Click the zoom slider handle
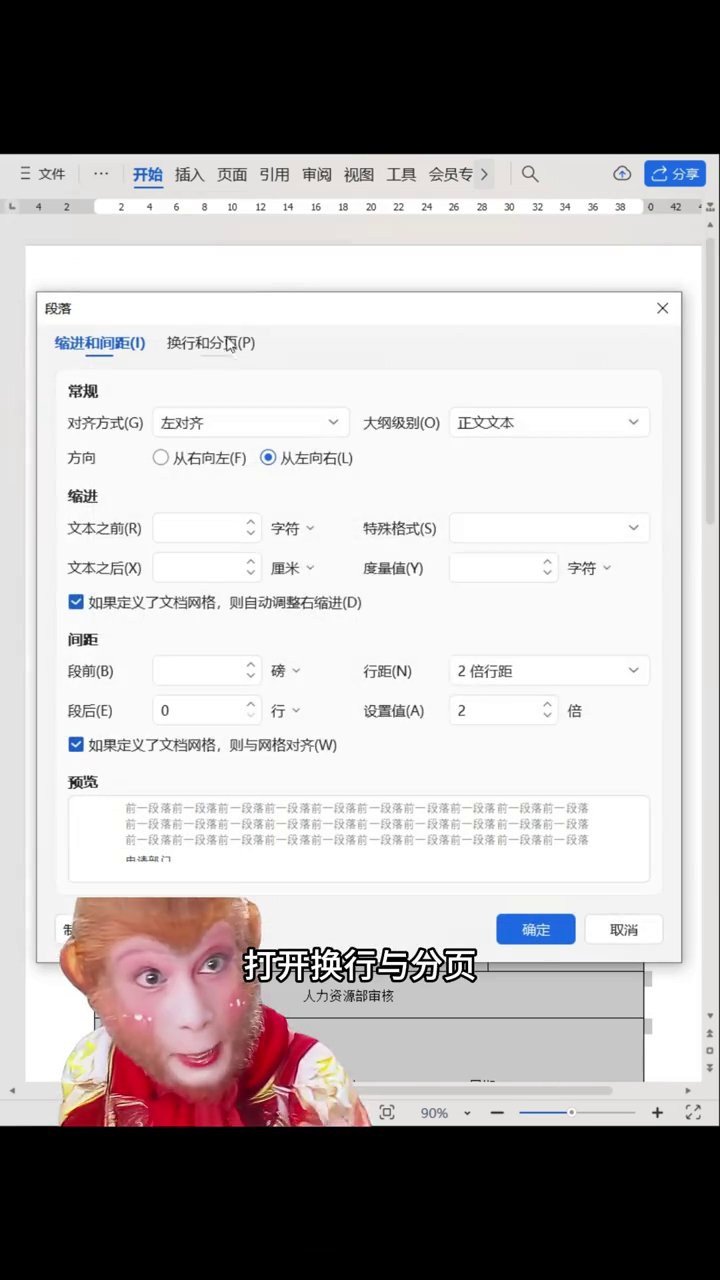 571,1112
